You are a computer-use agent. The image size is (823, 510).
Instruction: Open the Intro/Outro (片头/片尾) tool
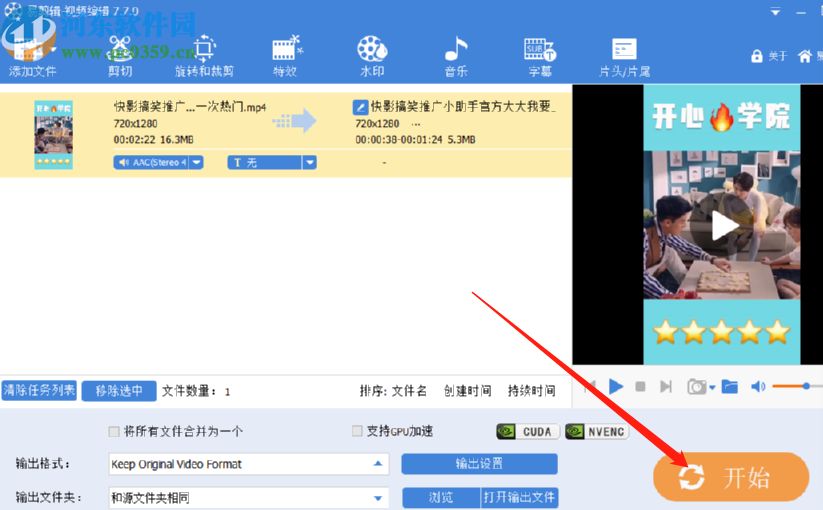coord(625,57)
